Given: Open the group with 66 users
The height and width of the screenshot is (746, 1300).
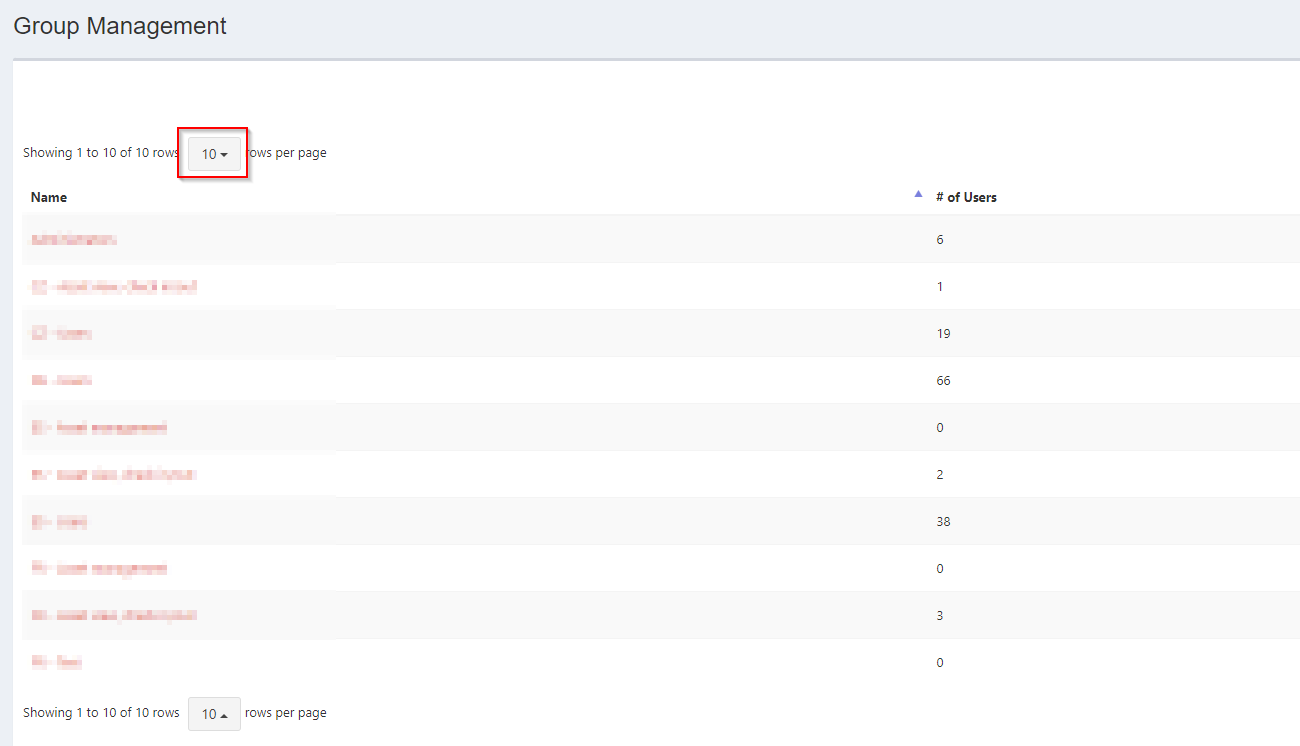Looking at the screenshot, I should coord(61,380).
